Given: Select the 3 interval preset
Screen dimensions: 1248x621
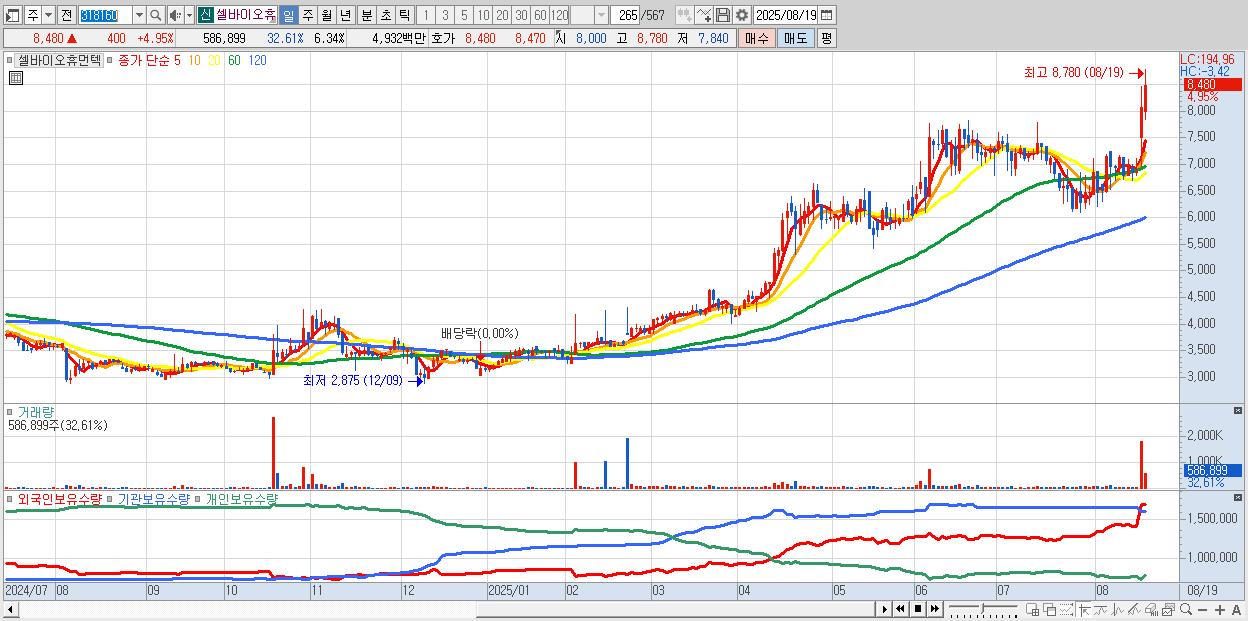Looking at the screenshot, I should pyautogui.click(x=444, y=15).
